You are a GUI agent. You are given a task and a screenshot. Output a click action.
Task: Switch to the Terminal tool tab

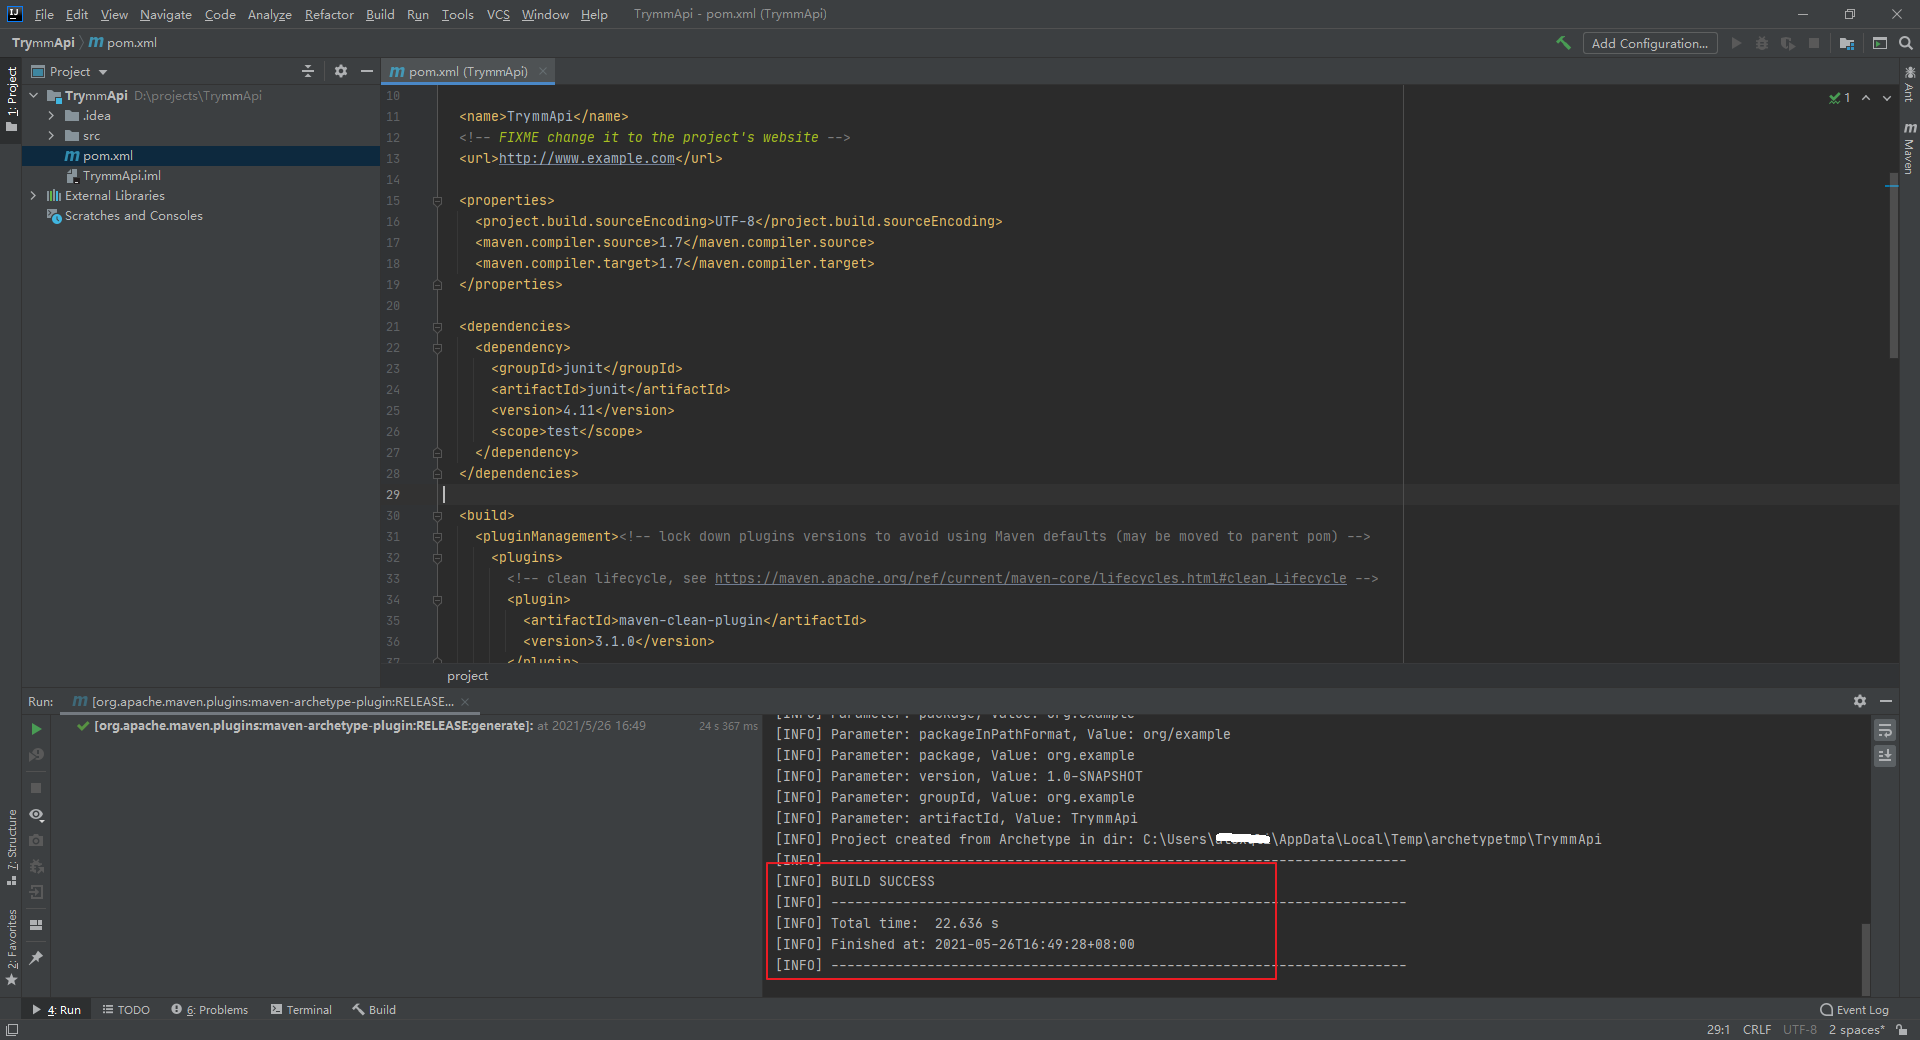coord(301,1010)
